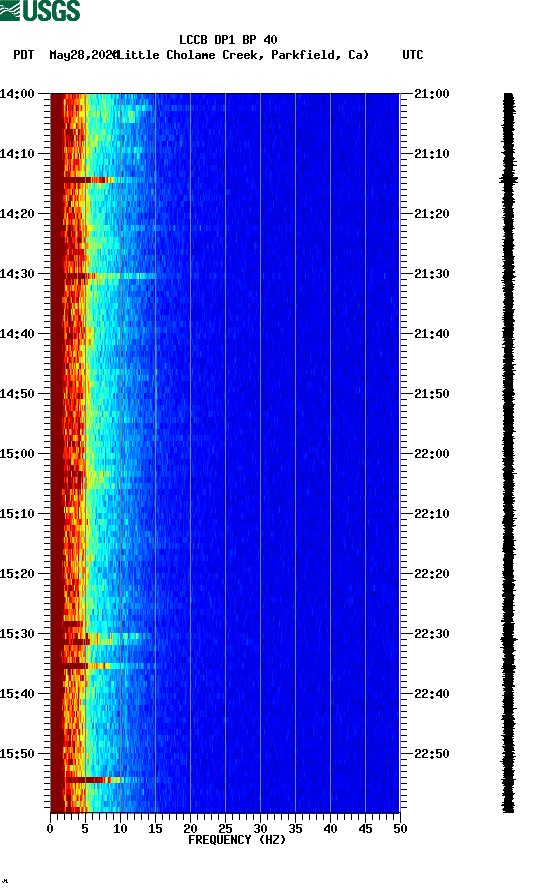Click the 40 Hz frequency axis label
552x892 pixels.
(330, 829)
